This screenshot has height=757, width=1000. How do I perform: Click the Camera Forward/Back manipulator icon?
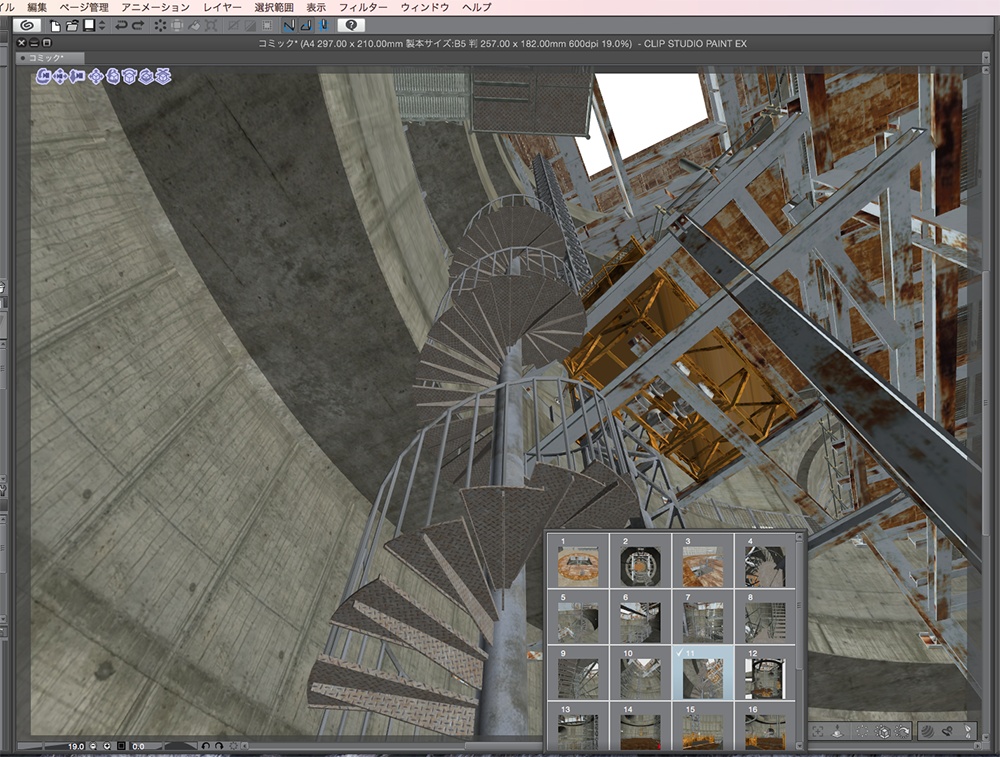(x=77, y=76)
